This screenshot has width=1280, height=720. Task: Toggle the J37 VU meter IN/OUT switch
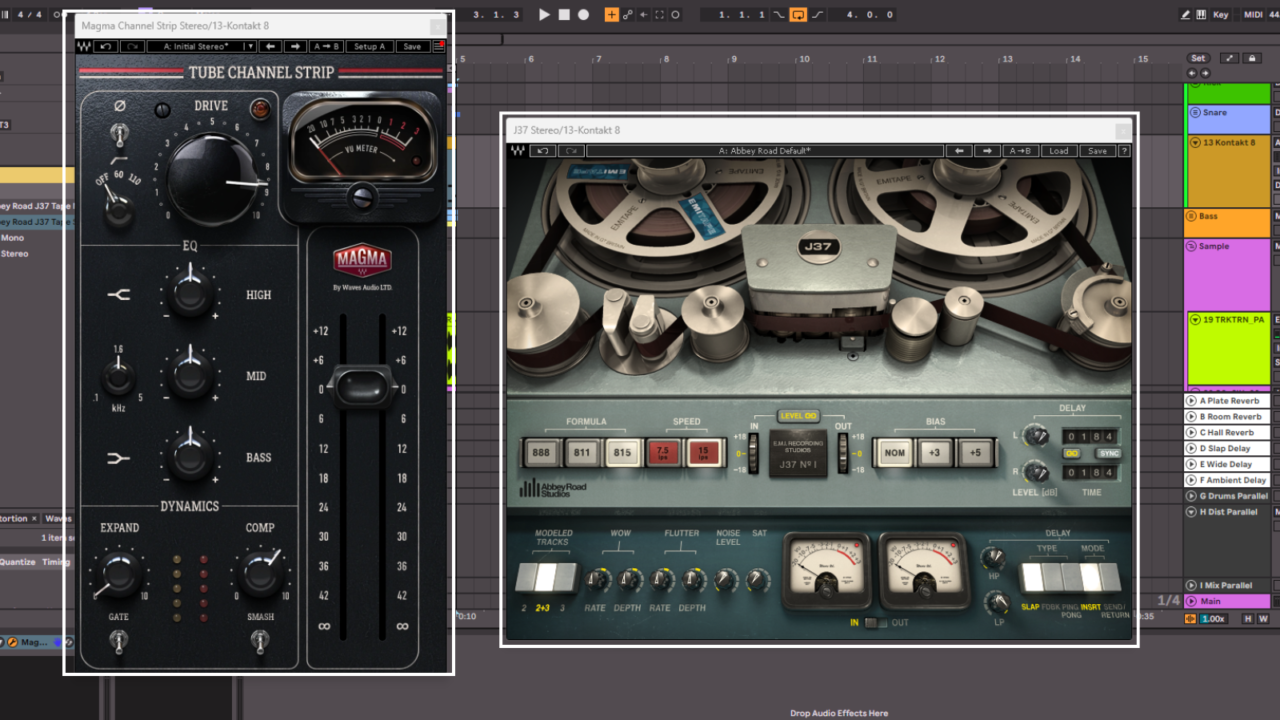click(875, 623)
